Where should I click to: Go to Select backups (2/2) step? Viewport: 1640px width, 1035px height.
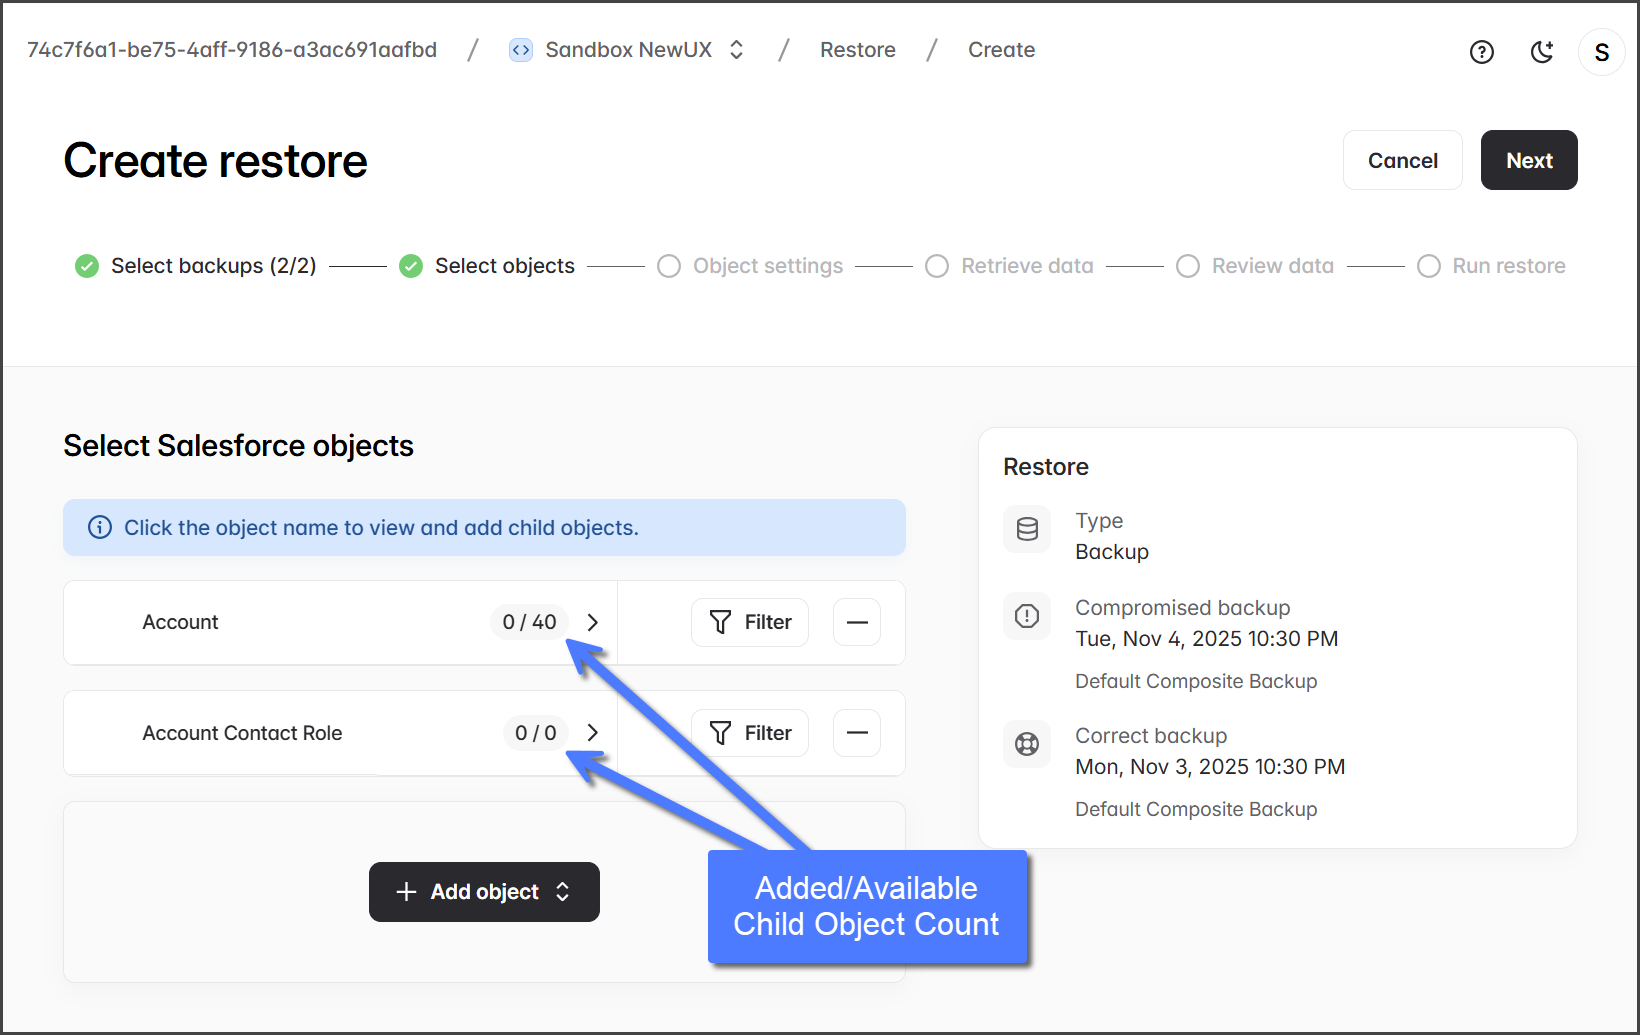213,266
